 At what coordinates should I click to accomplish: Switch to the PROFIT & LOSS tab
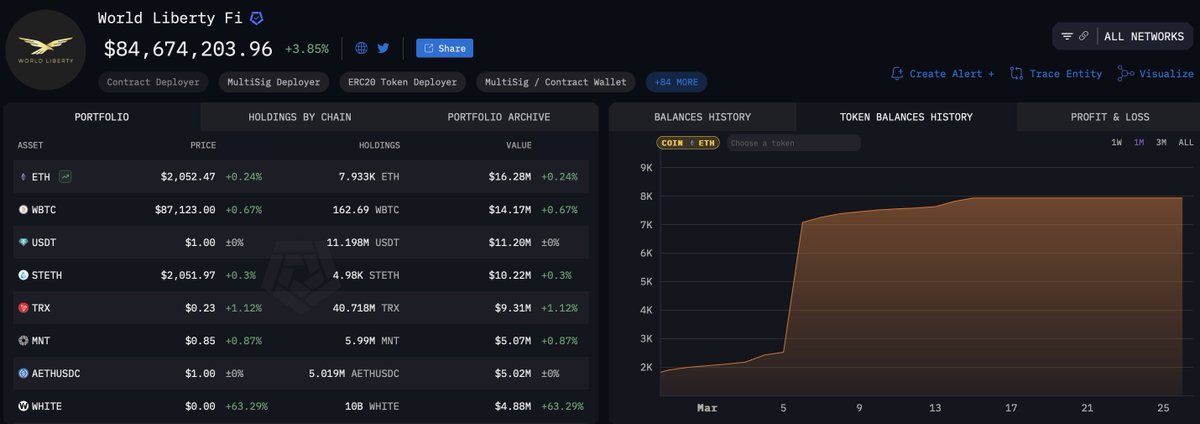click(x=1110, y=117)
